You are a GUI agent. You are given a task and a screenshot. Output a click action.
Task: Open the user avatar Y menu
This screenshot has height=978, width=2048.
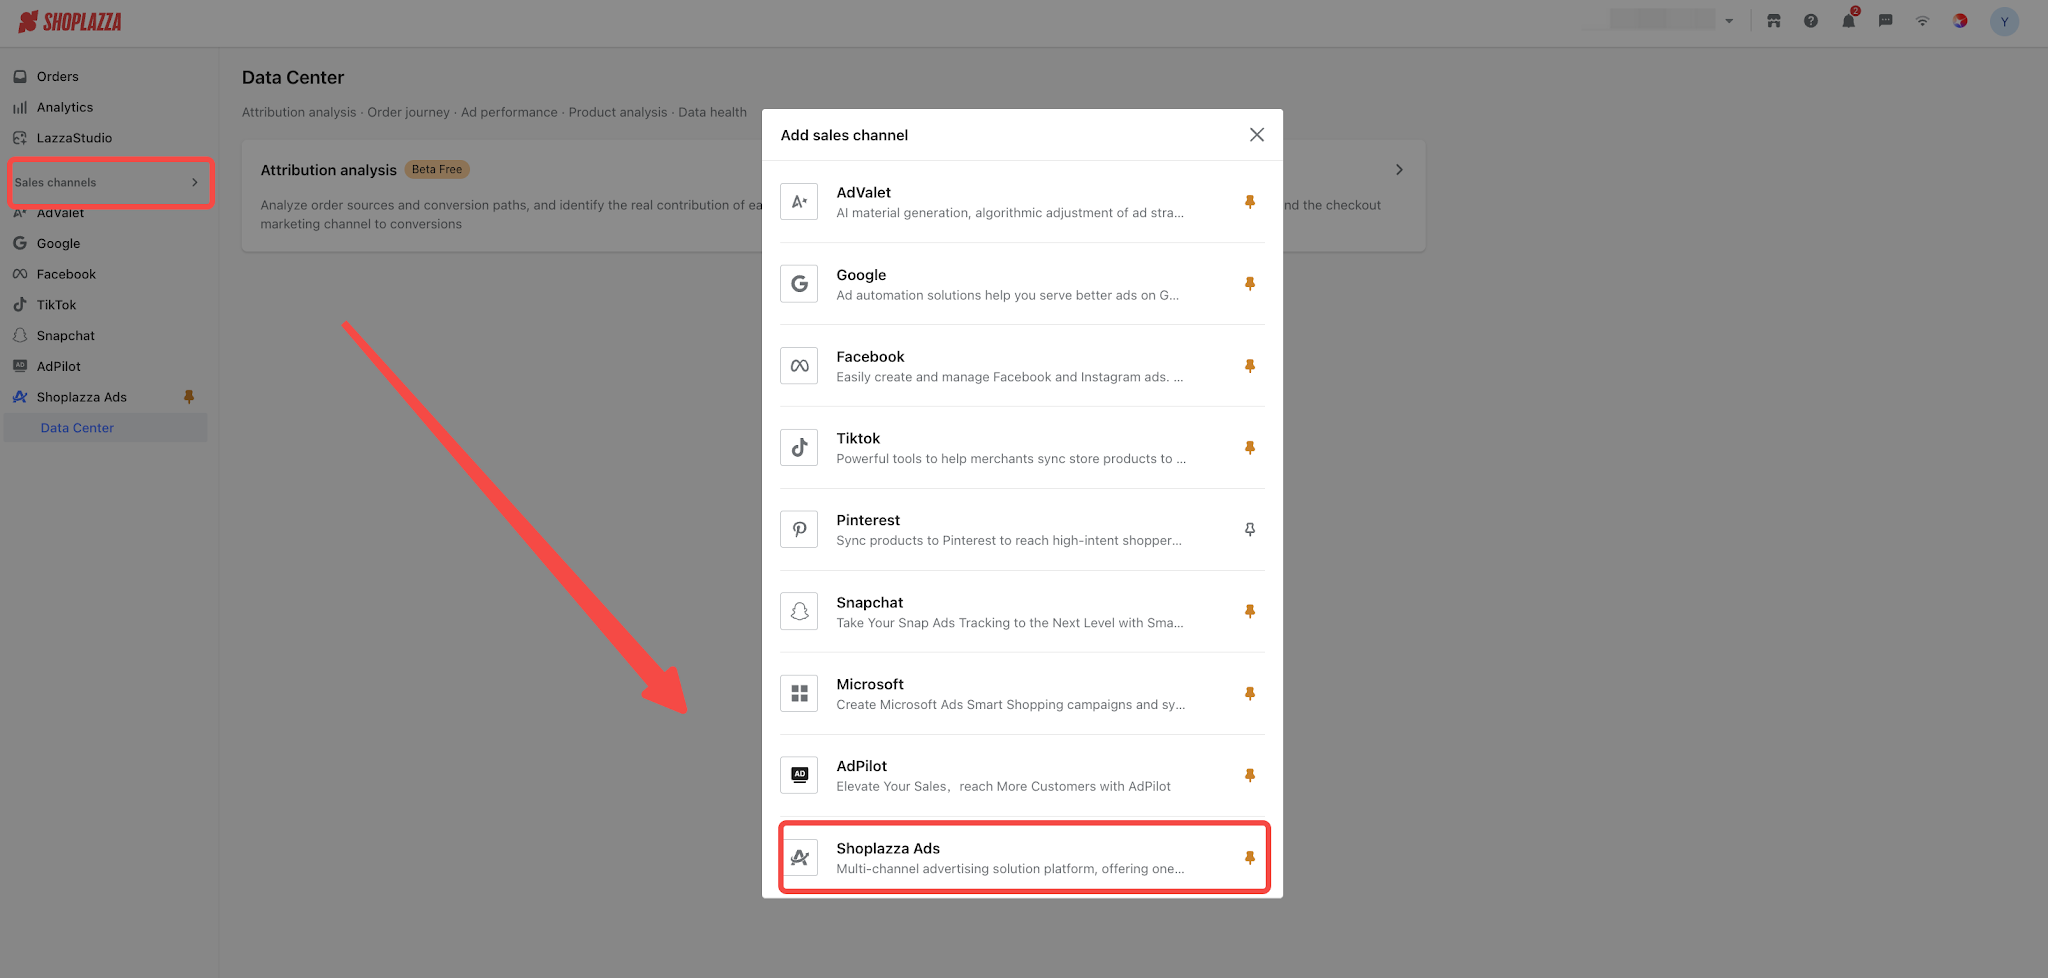coord(2004,21)
